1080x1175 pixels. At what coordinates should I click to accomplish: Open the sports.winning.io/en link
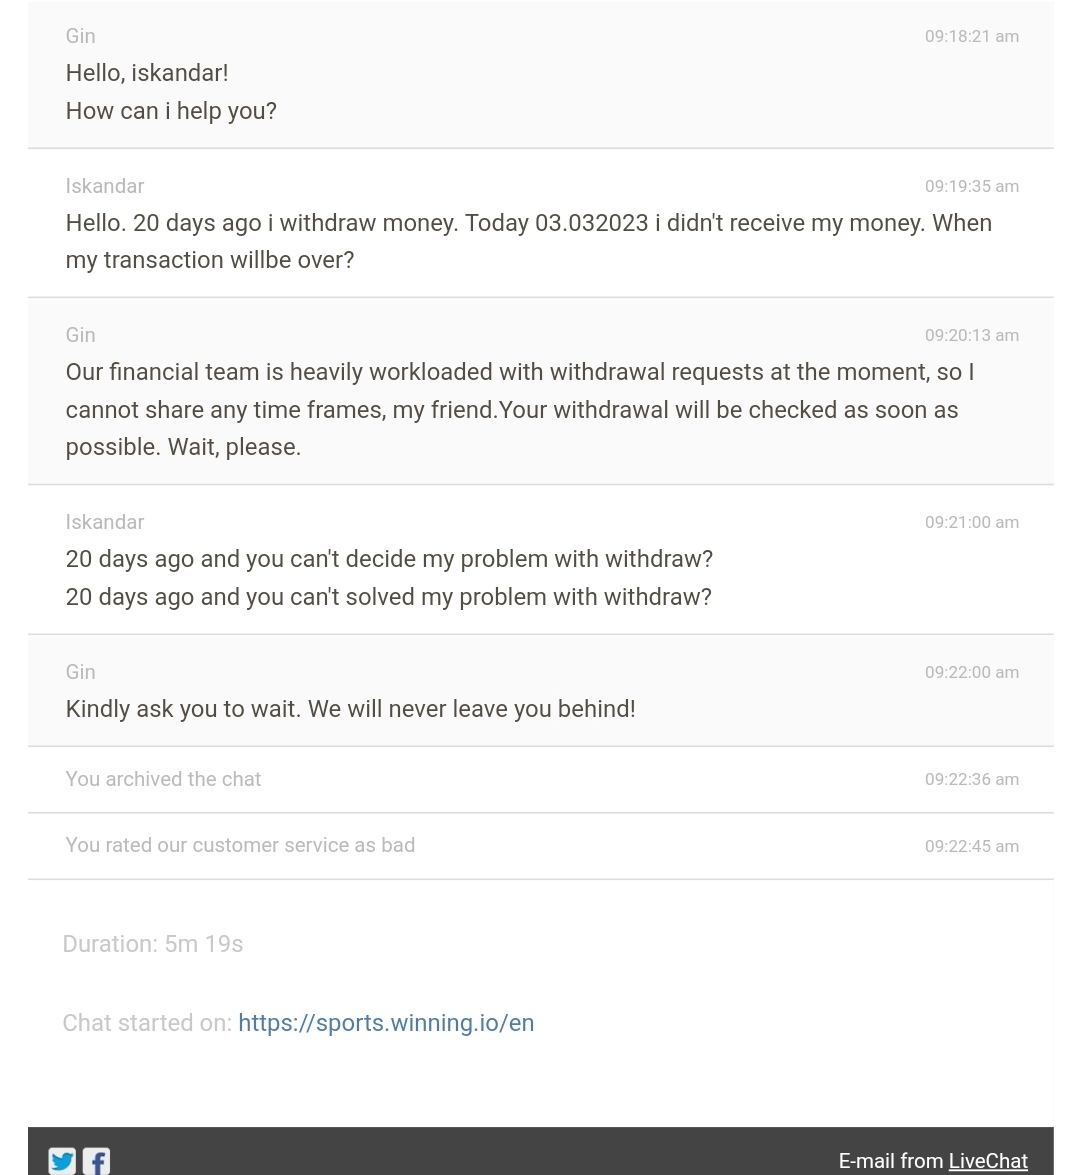pos(385,1022)
